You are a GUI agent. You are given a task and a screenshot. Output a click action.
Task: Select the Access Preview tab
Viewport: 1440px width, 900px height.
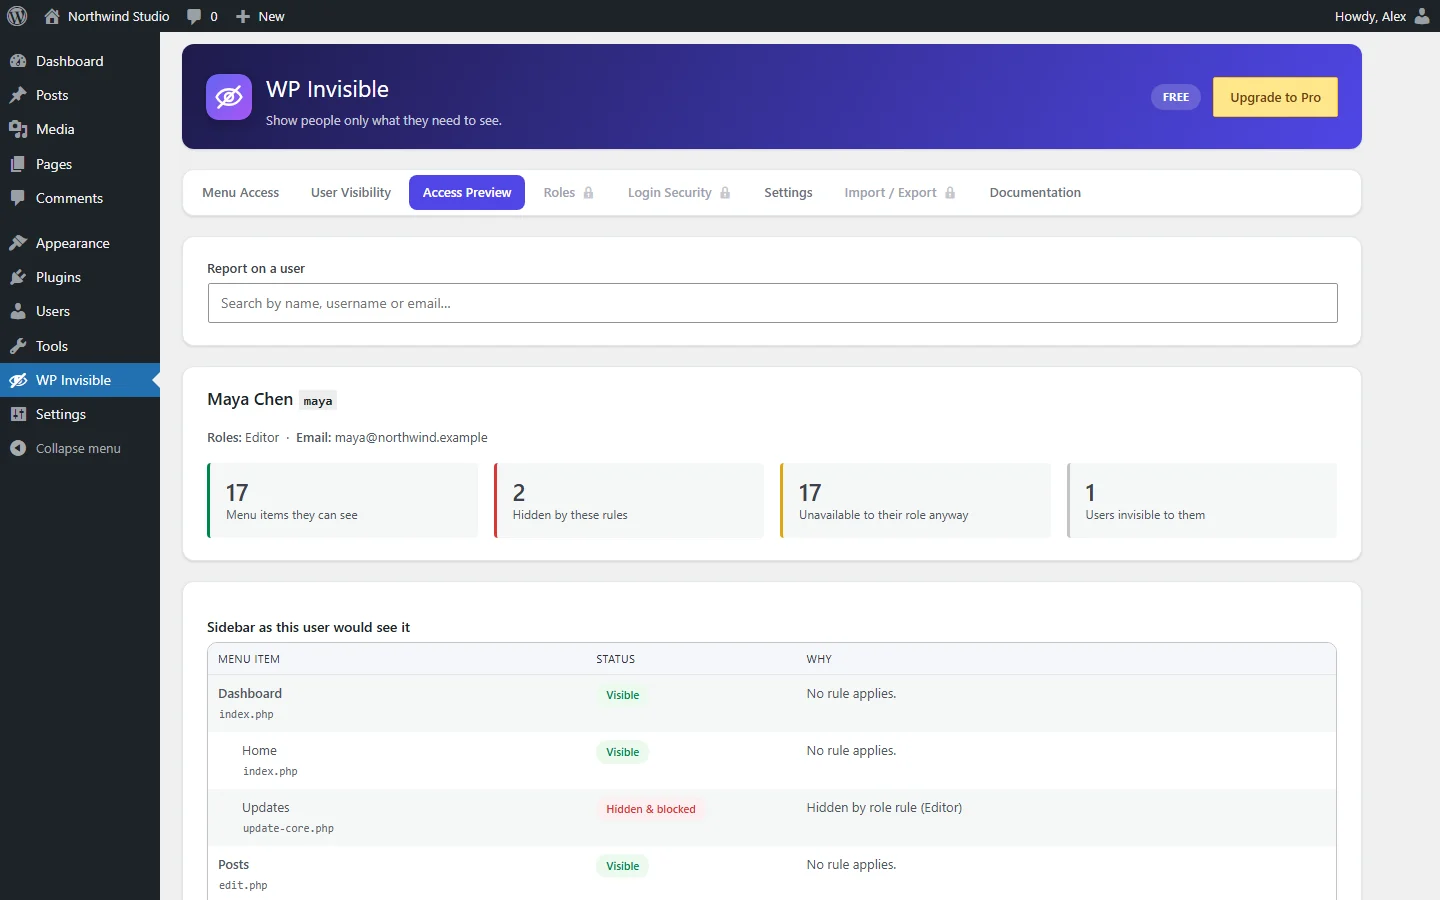pos(467,193)
